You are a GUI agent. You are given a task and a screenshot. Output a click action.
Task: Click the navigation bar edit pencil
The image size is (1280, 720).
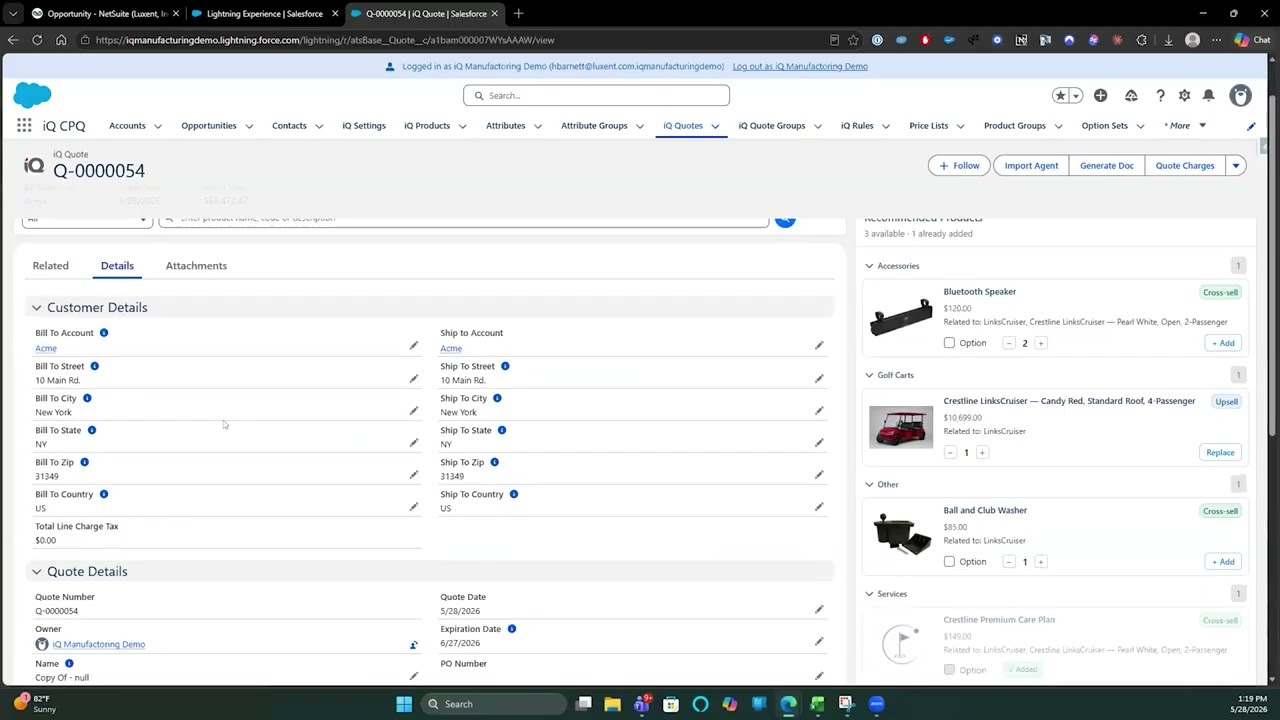pos(1251,126)
